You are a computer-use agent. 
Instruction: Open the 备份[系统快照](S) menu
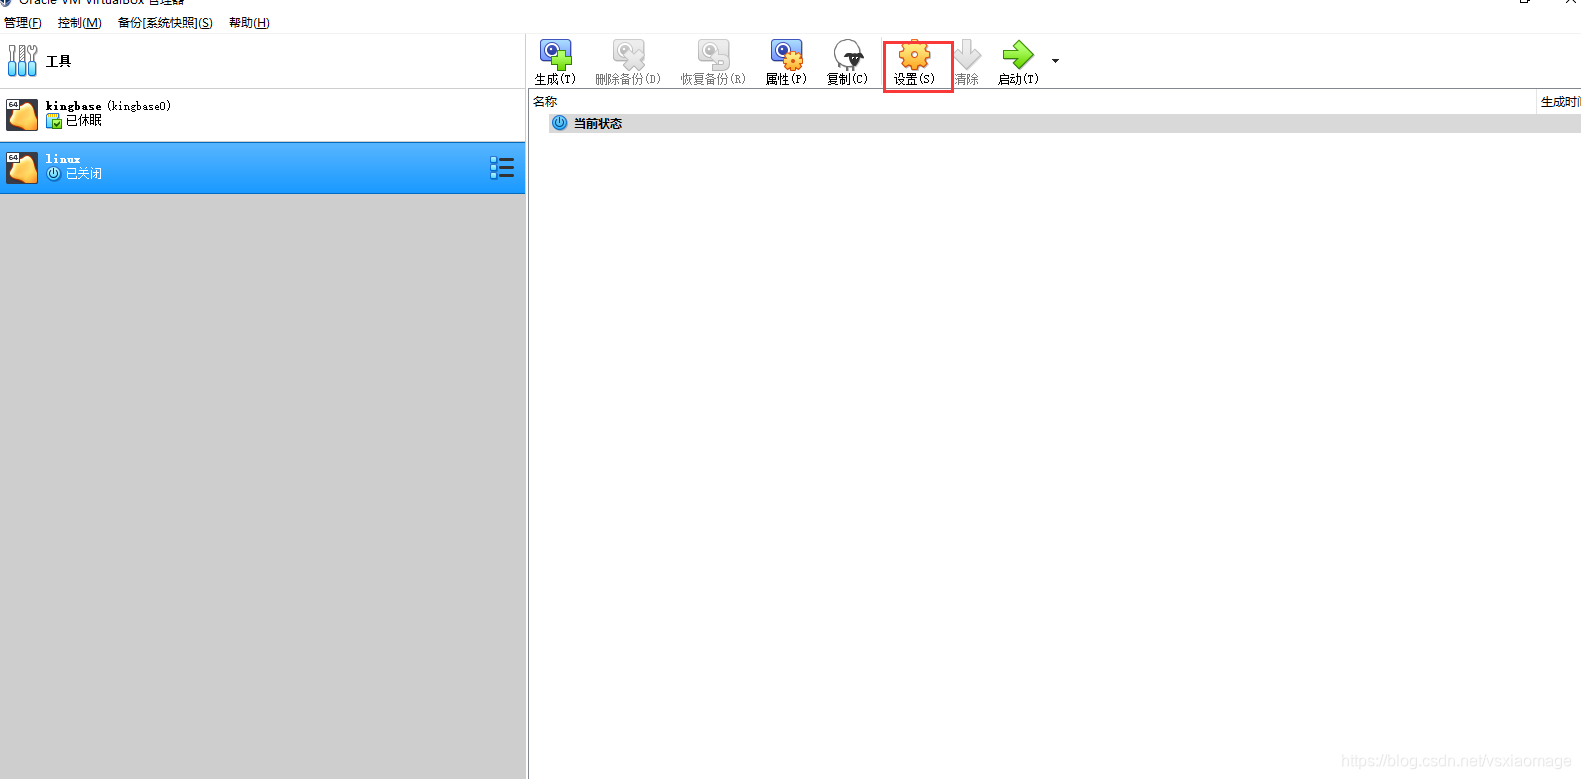click(165, 23)
